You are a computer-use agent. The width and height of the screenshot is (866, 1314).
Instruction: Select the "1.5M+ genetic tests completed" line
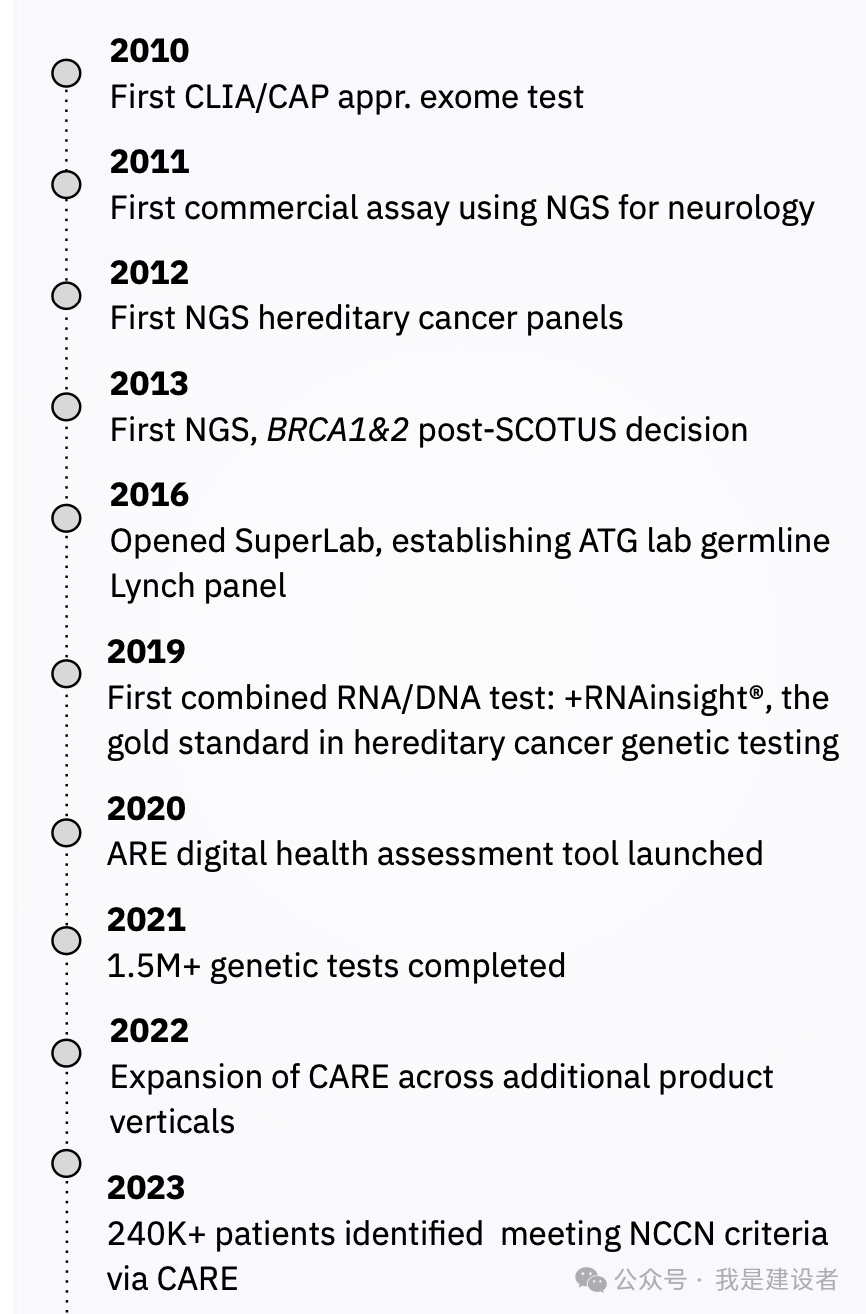(x=336, y=966)
